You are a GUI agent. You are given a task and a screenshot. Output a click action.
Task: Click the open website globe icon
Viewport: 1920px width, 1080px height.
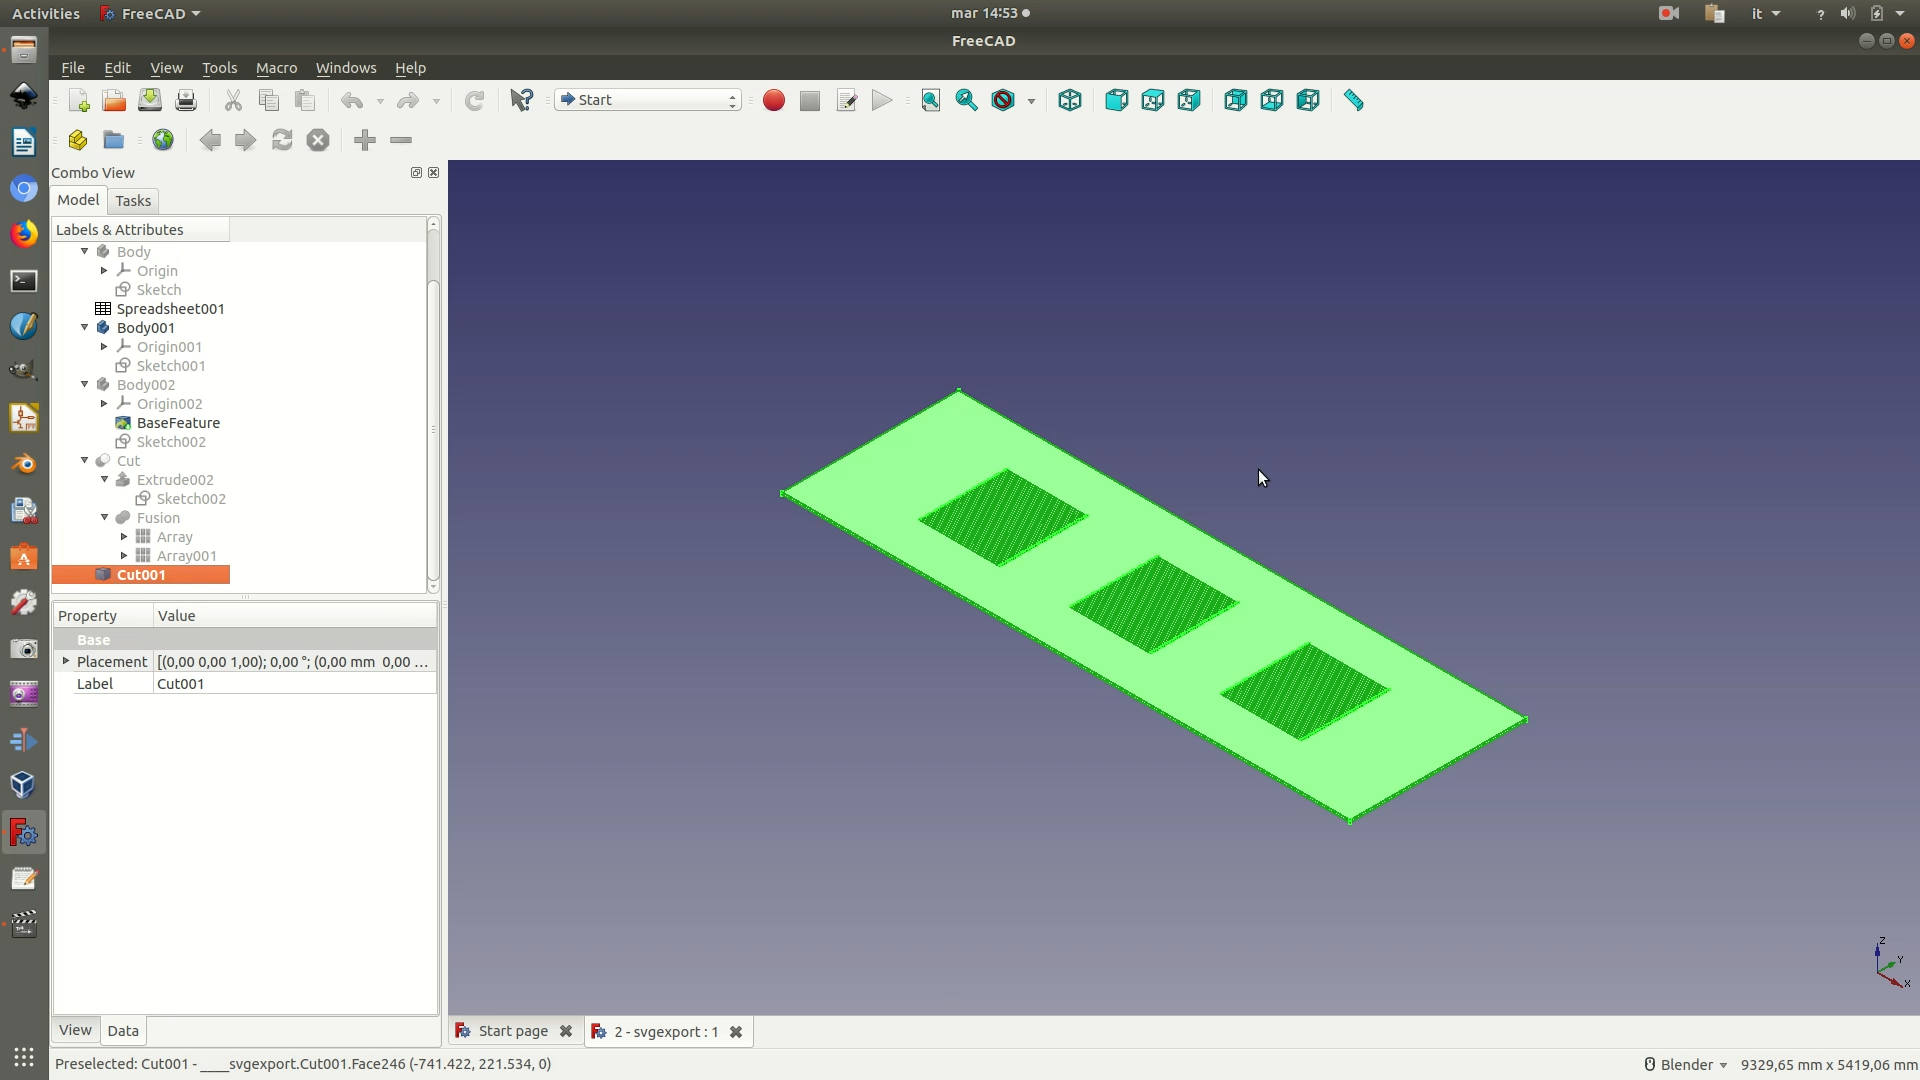(163, 140)
